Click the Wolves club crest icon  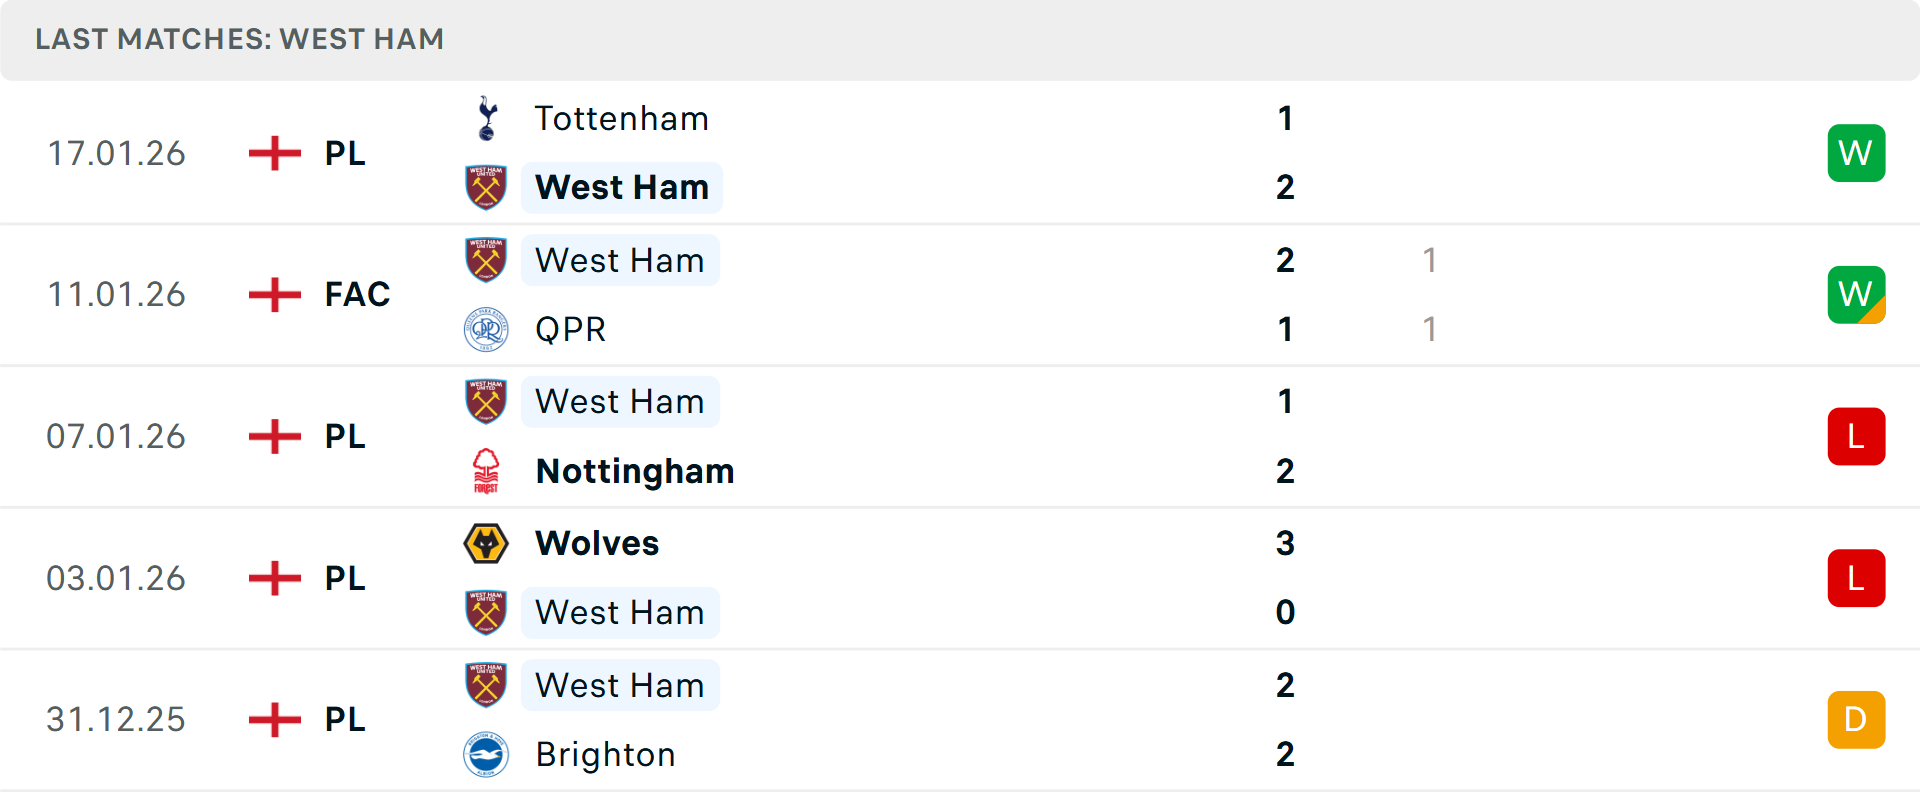click(x=486, y=543)
